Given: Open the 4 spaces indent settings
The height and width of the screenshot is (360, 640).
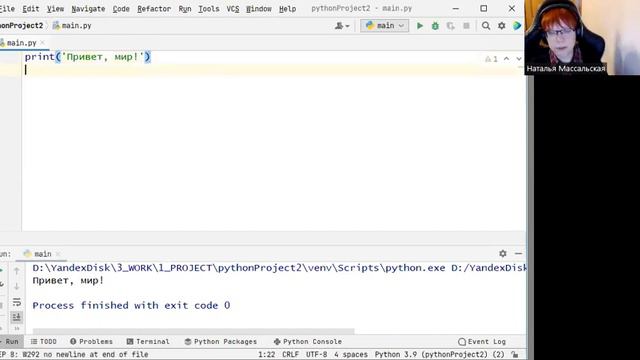Looking at the screenshot, I should click(x=351, y=354).
